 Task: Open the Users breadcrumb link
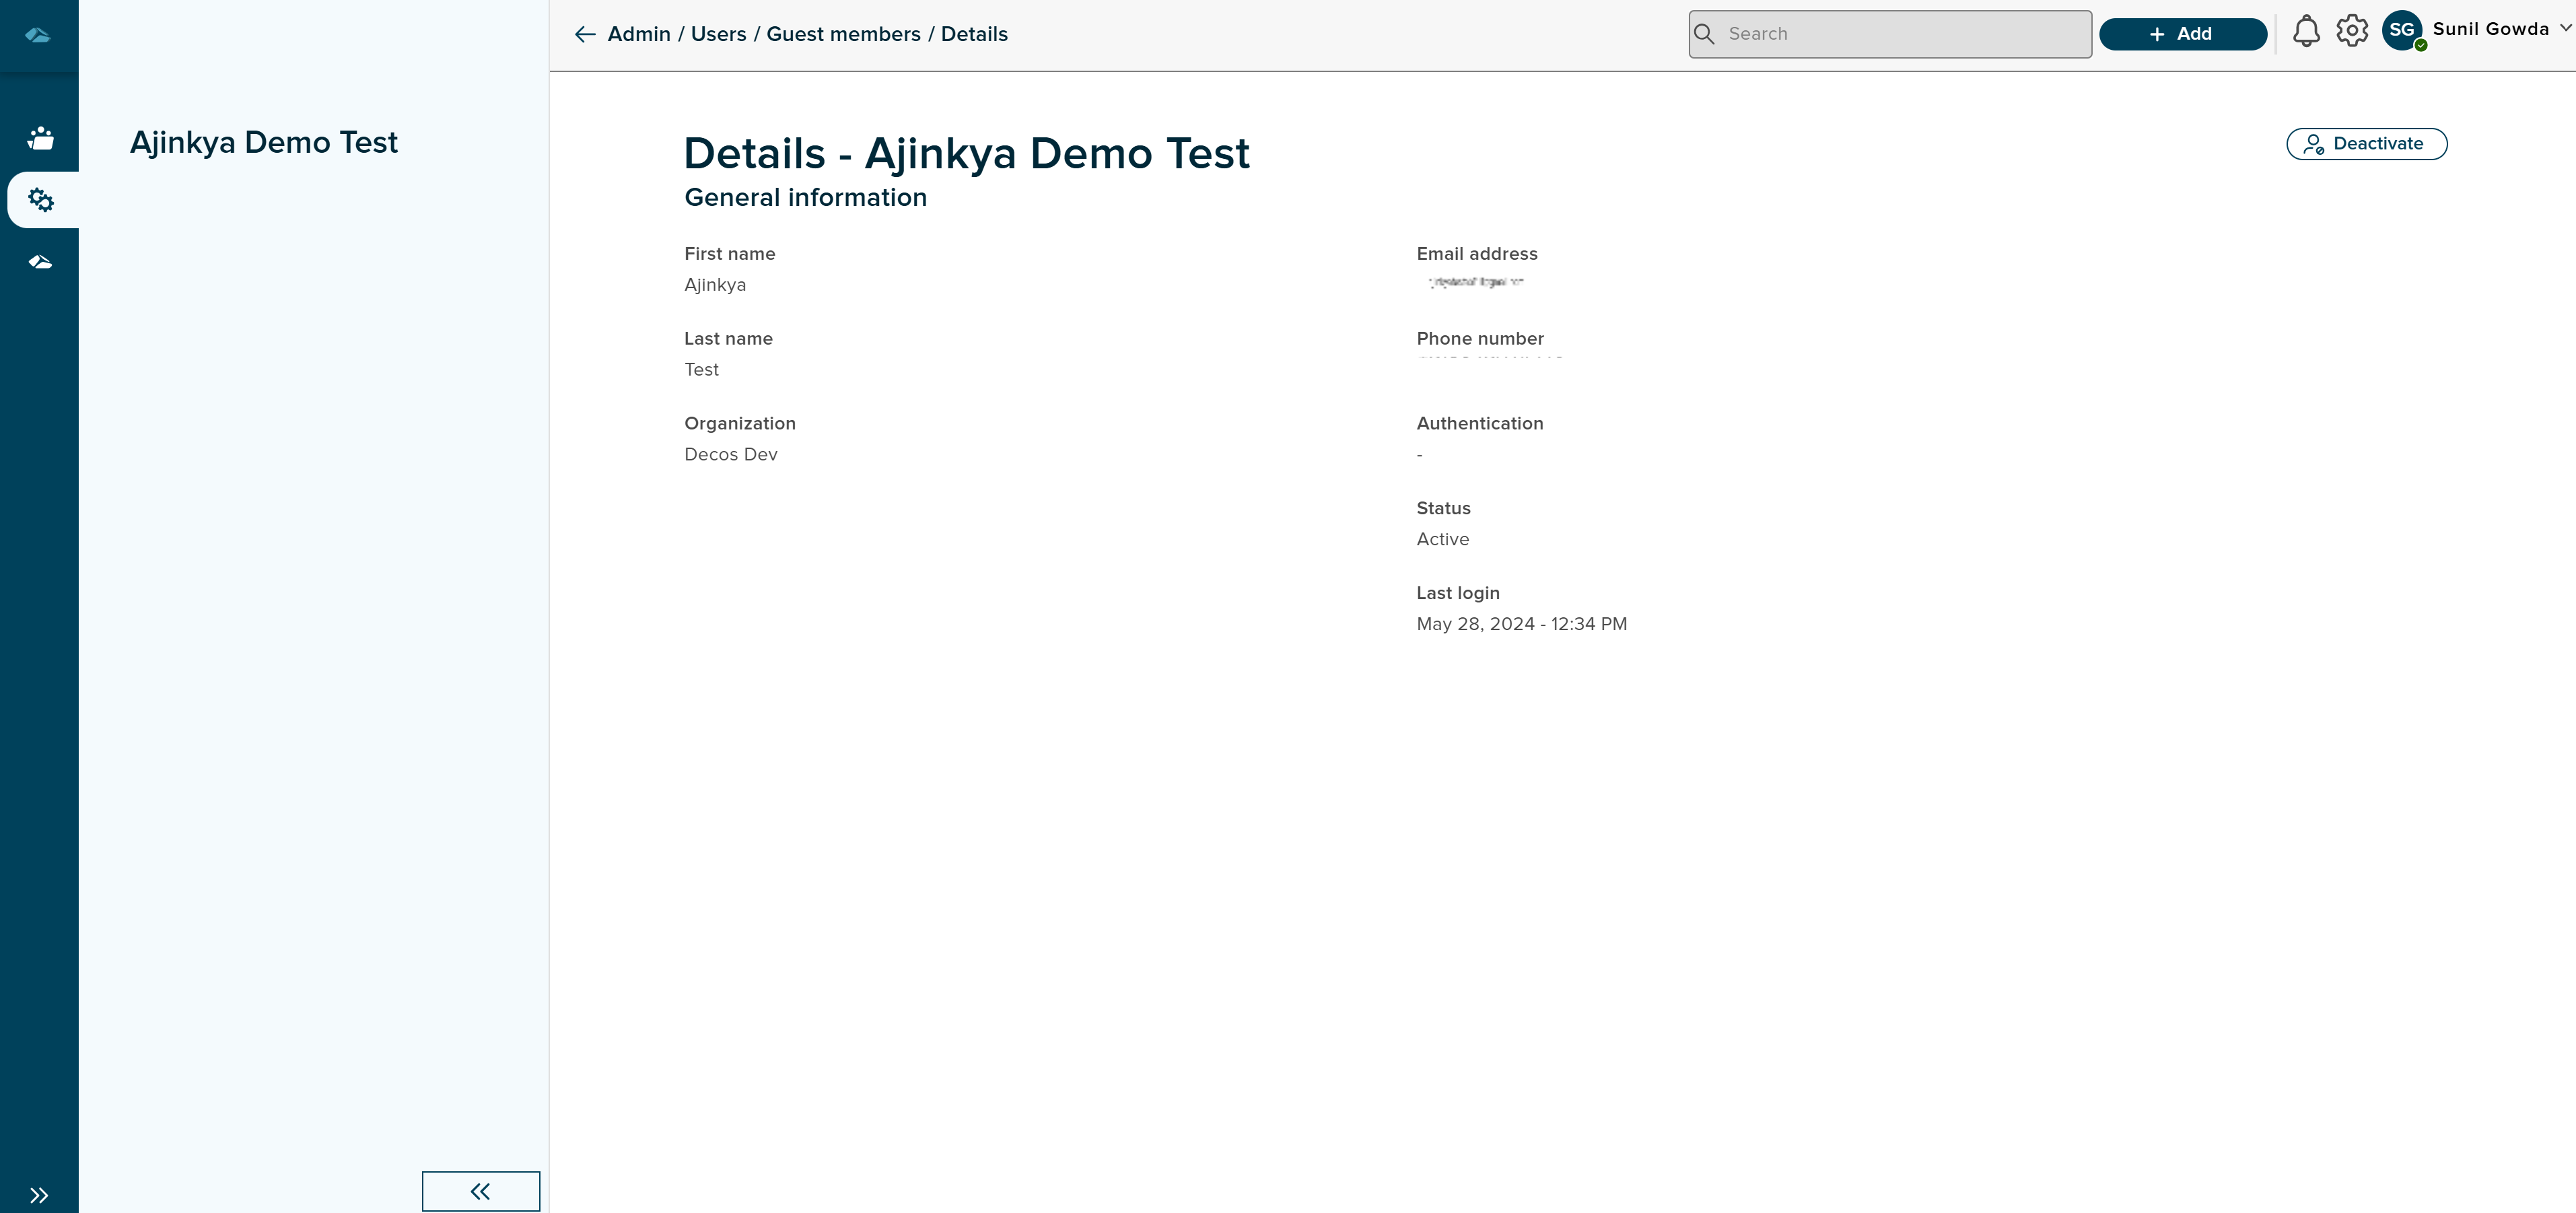pyautogui.click(x=718, y=34)
